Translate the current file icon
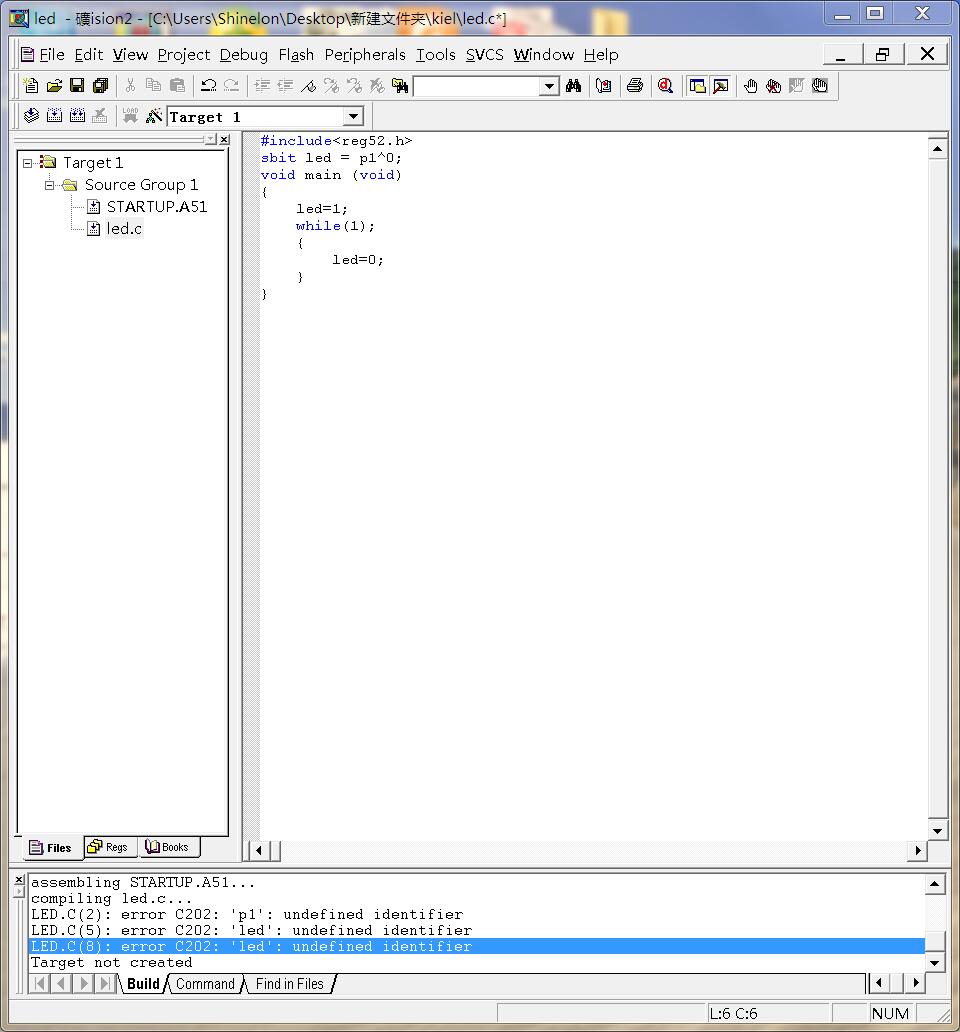 tap(31, 116)
